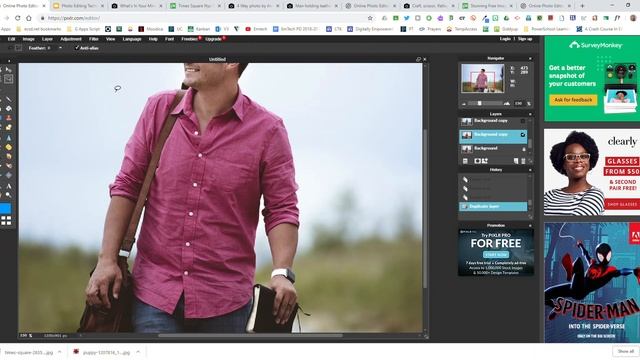
Task: Bookmark page with star icon
Action: point(370,18)
